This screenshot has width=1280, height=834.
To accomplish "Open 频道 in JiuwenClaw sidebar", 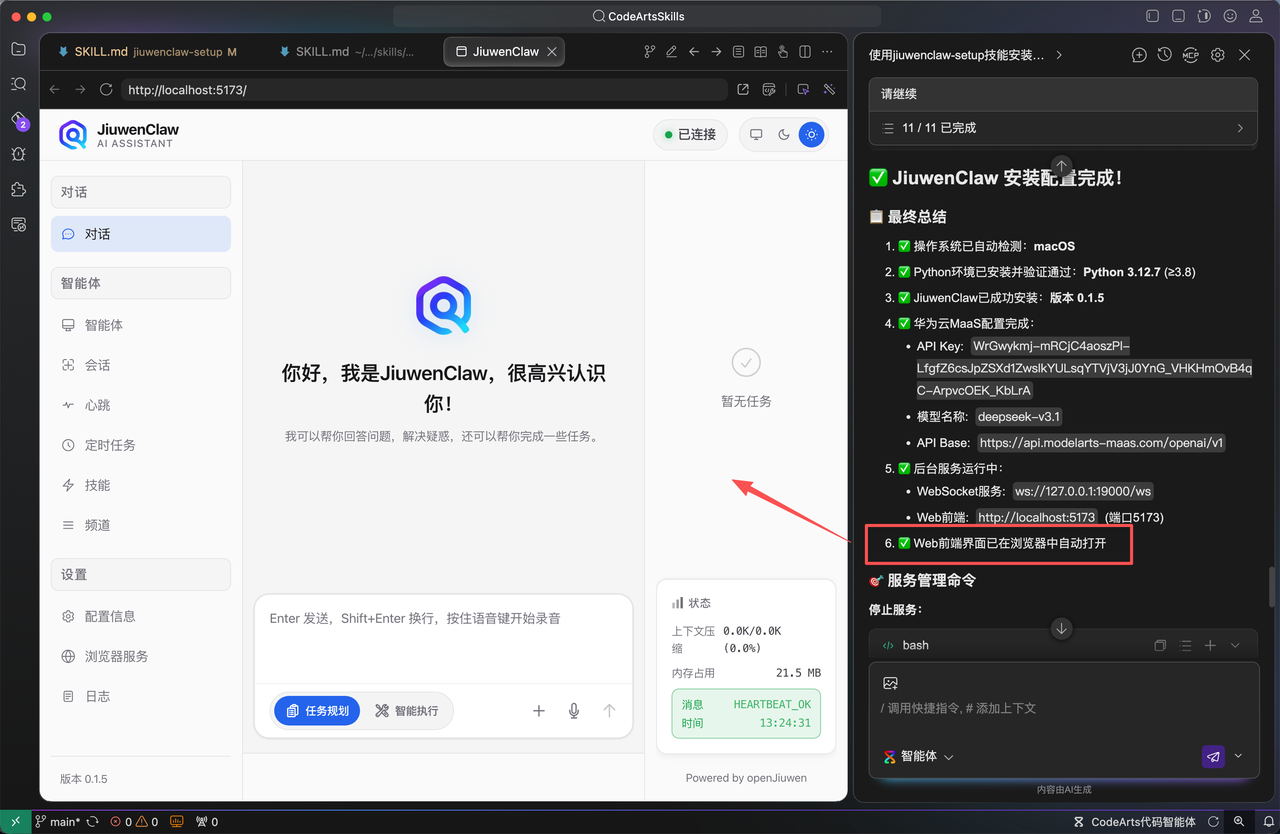I will point(141,525).
